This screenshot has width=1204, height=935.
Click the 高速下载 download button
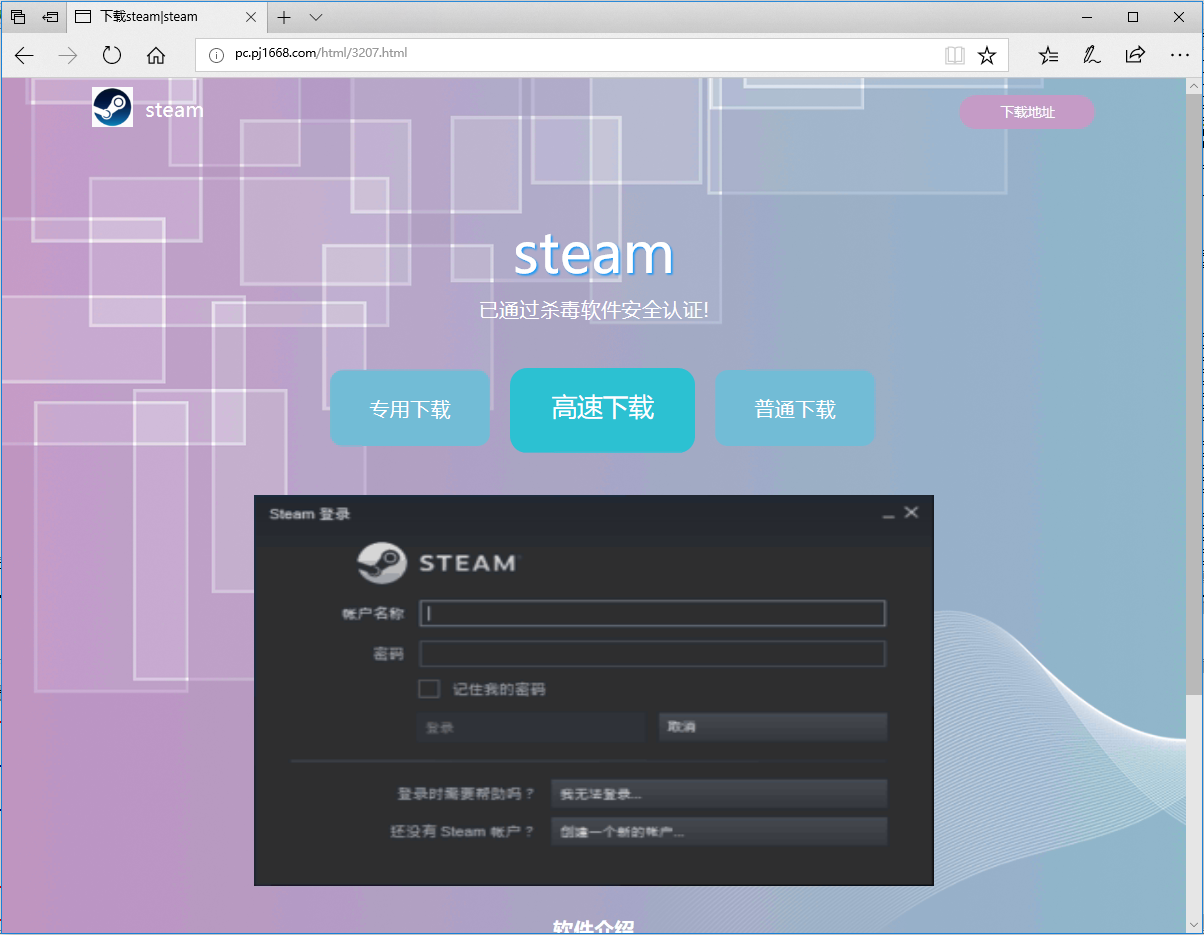602,410
